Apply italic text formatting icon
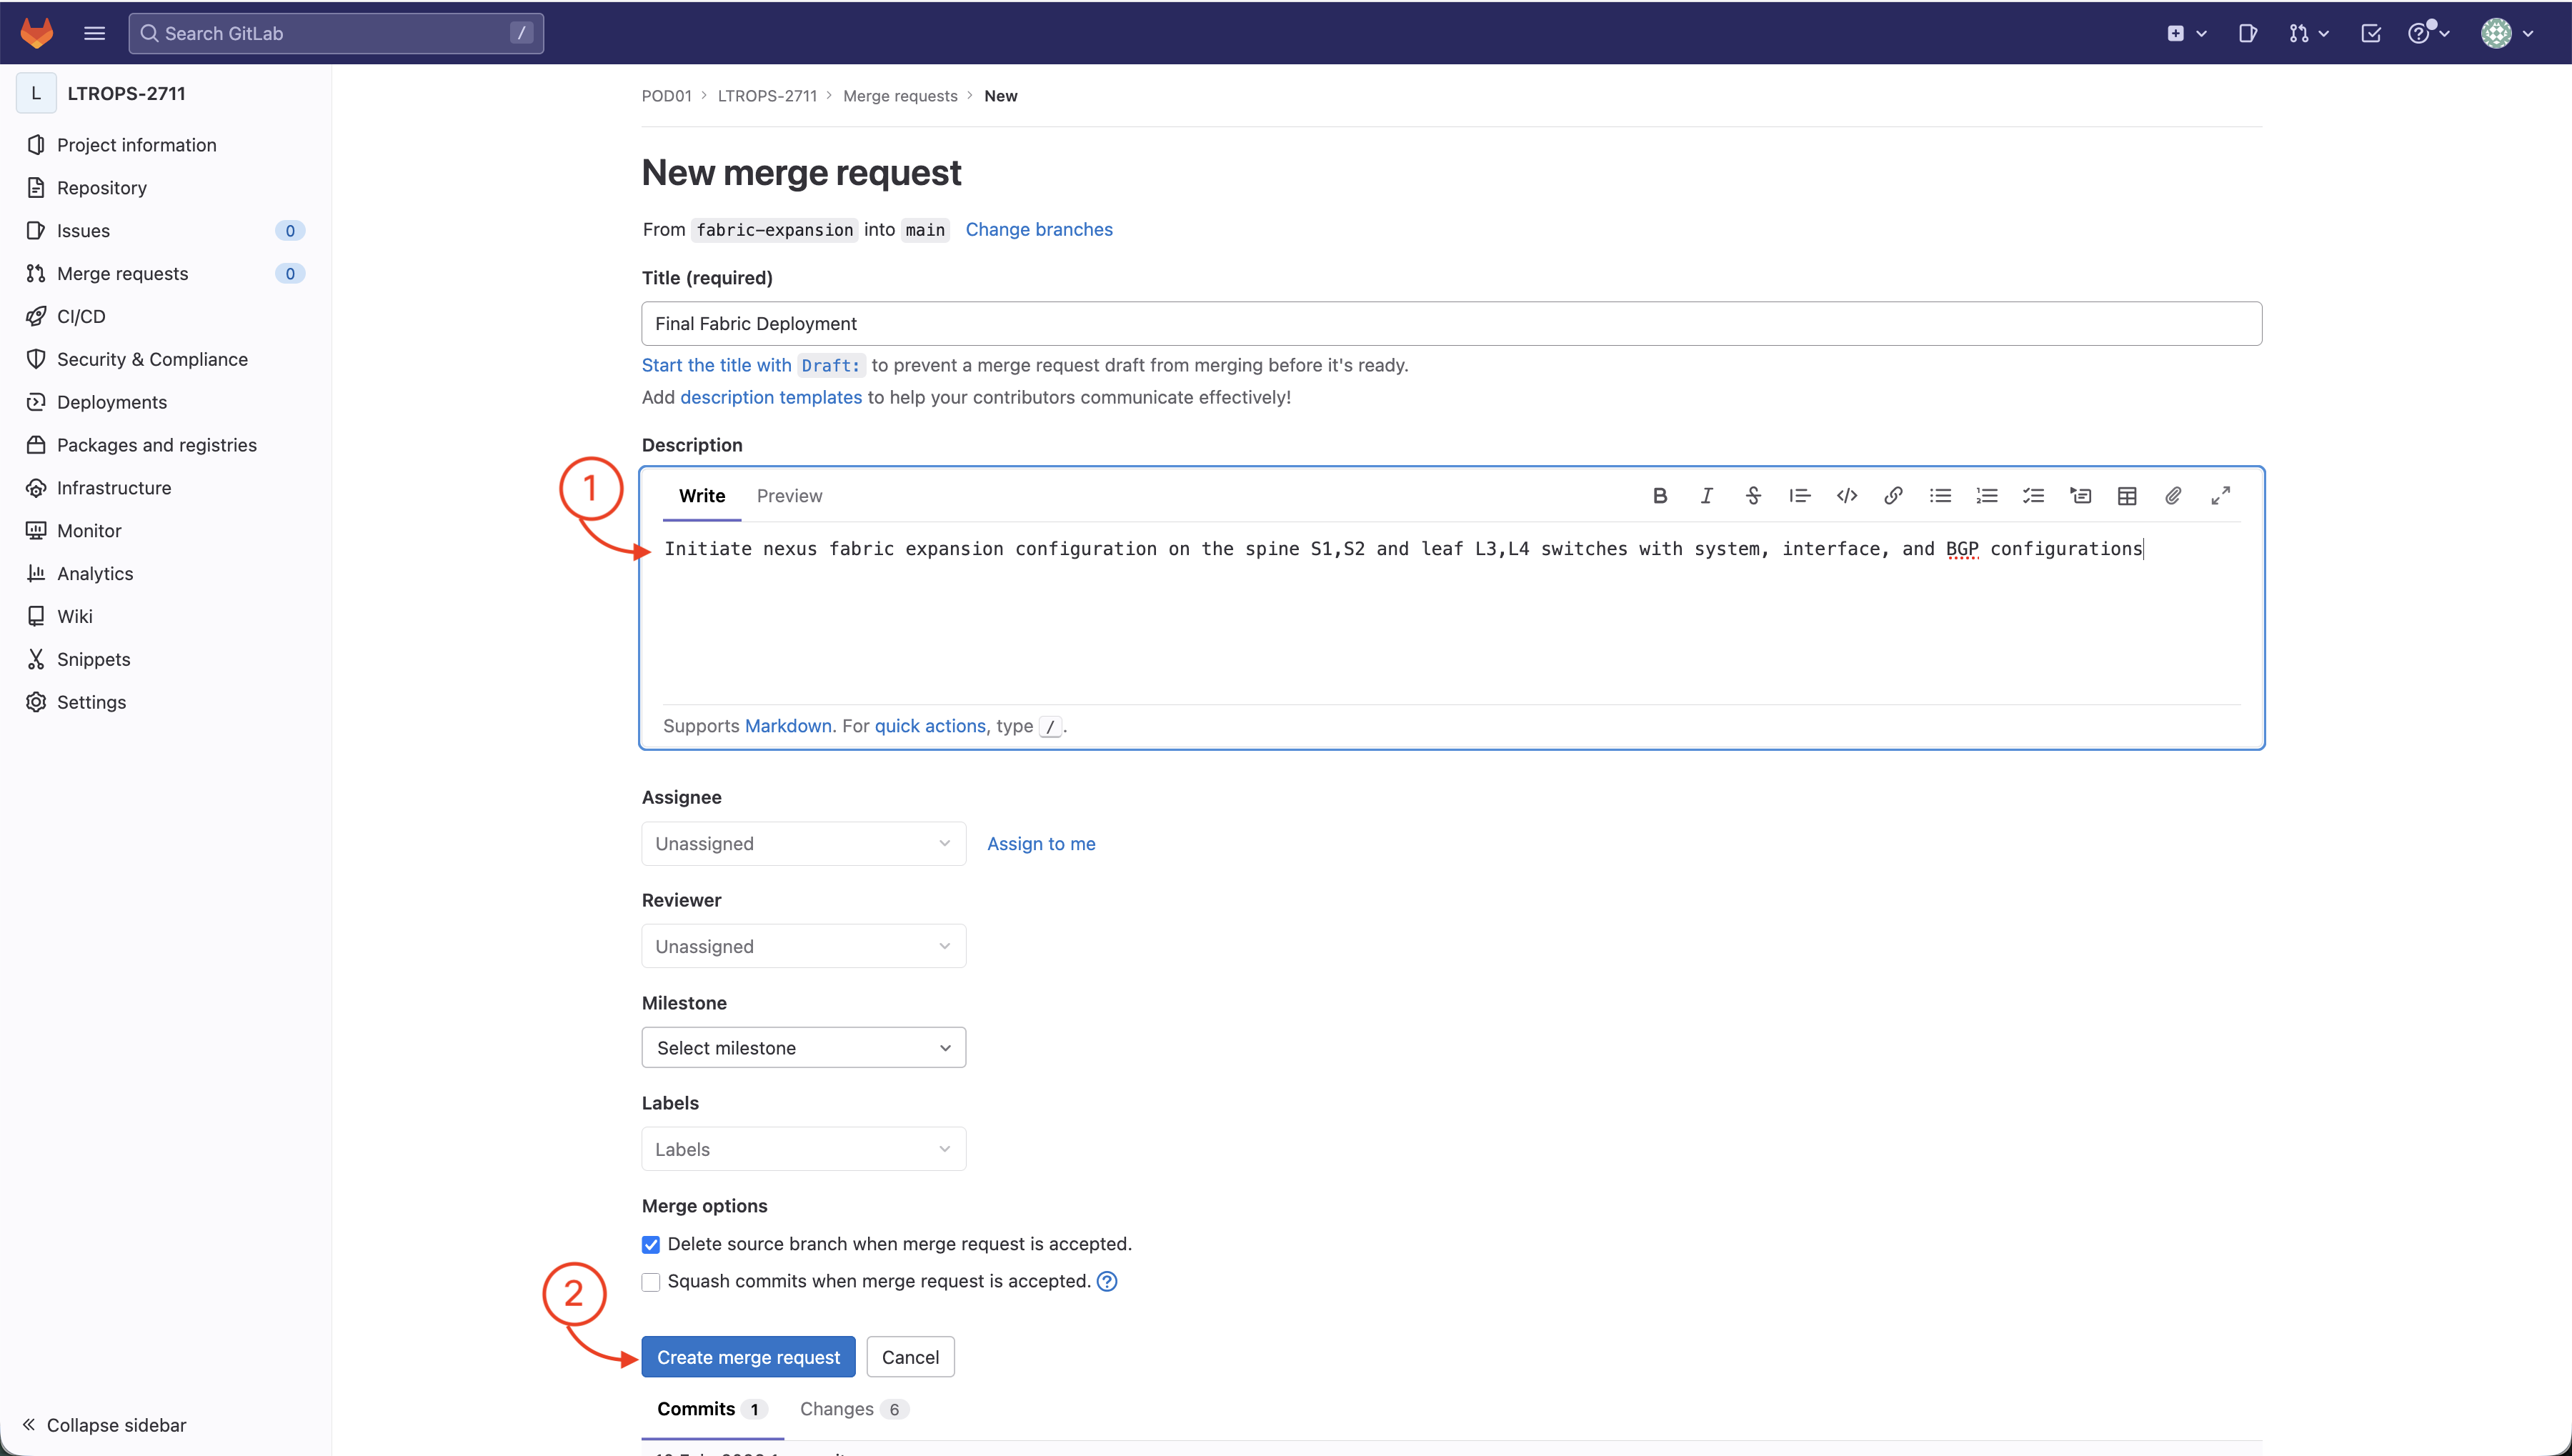 coord(1706,496)
